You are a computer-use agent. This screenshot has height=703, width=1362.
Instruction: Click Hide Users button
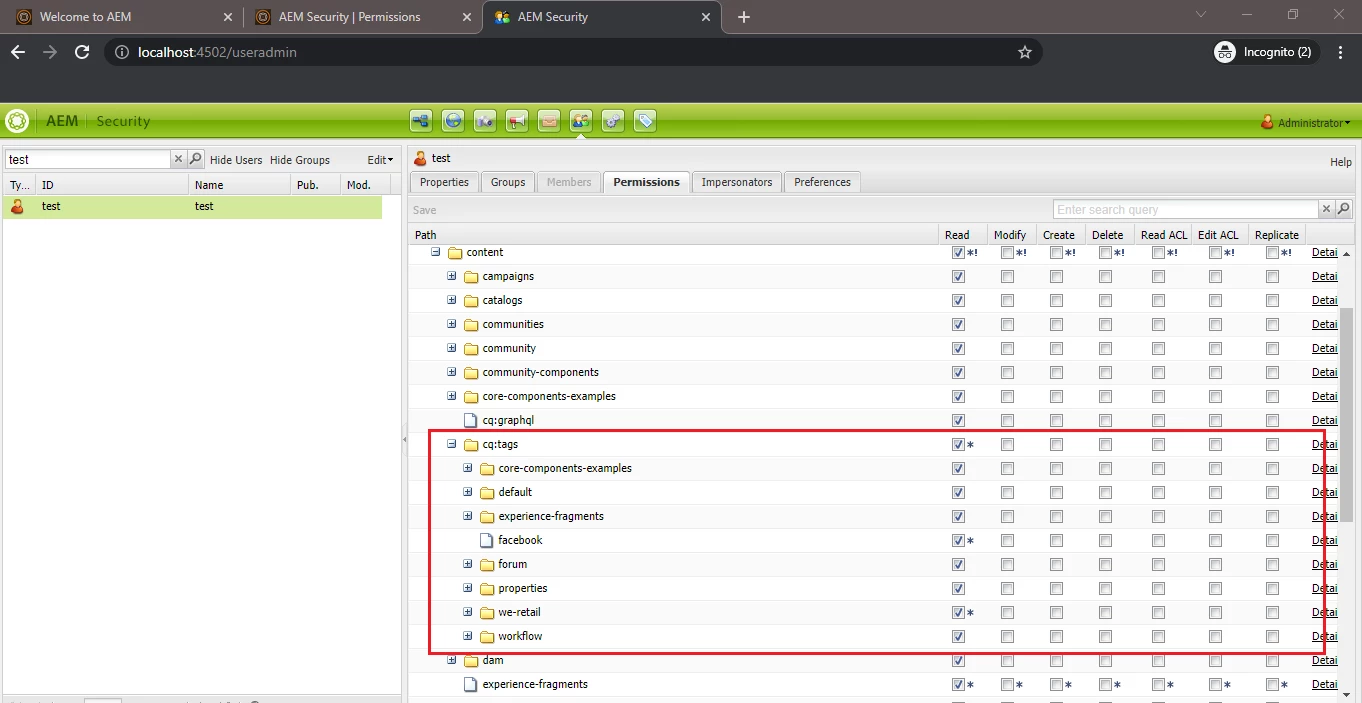(236, 160)
